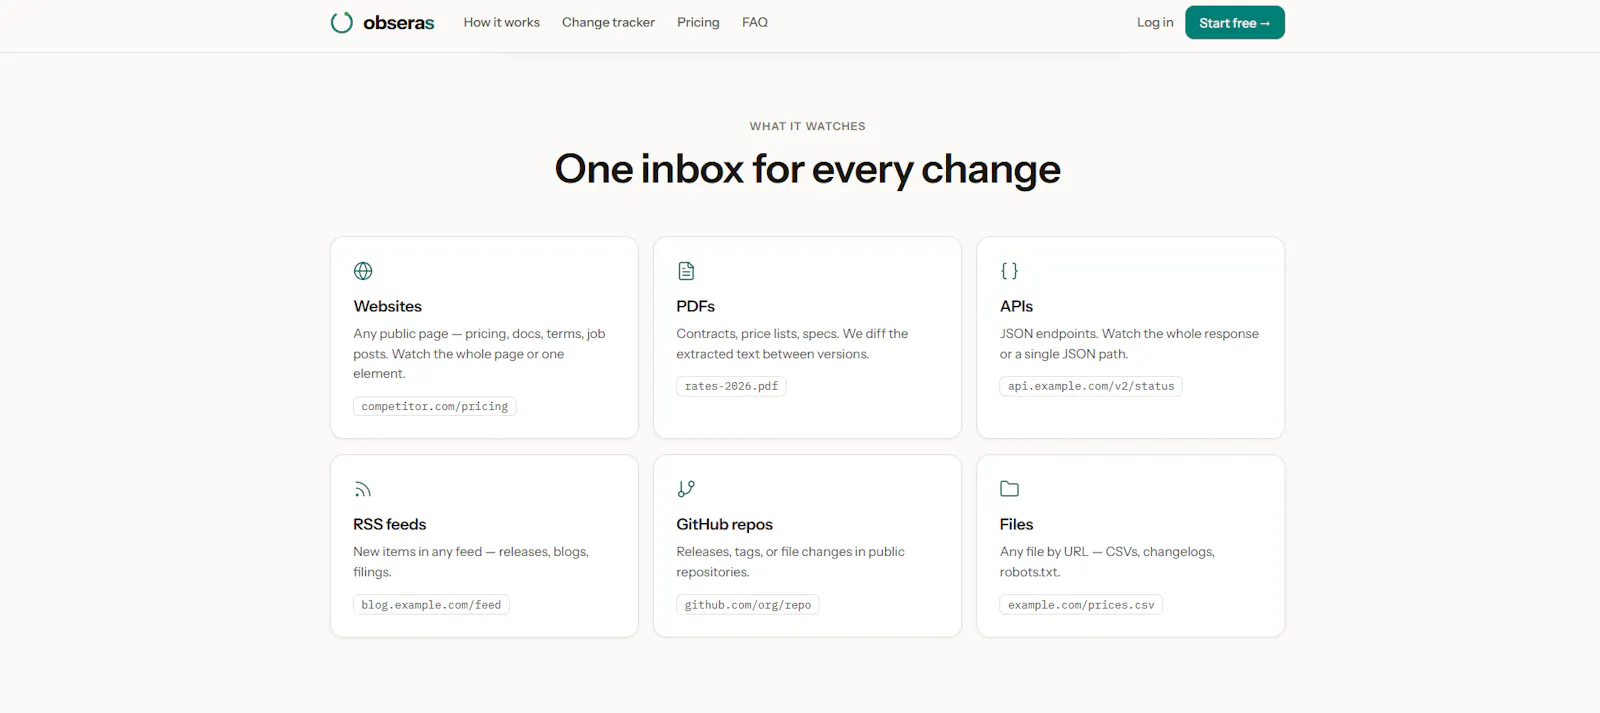Screen dimensions: 1600x713
Task: Click the folder icon in the Files card
Action: click(x=1009, y=489)
